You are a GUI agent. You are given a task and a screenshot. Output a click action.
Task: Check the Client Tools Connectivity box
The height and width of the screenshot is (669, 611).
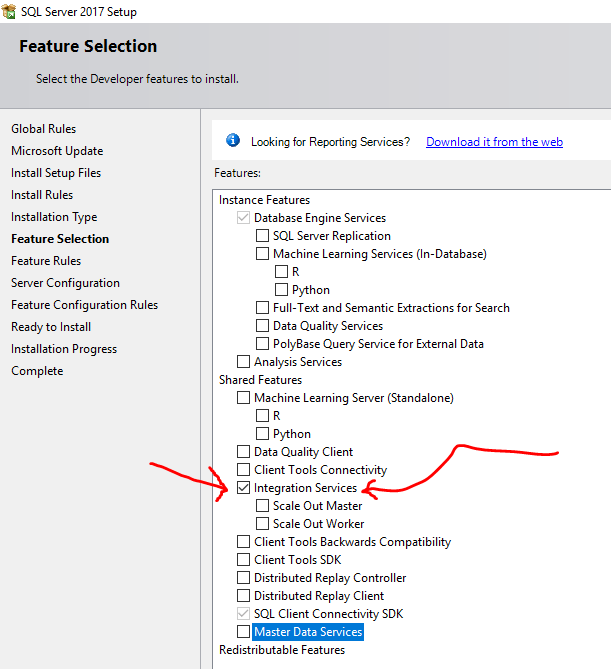click(x=244, y=470)
